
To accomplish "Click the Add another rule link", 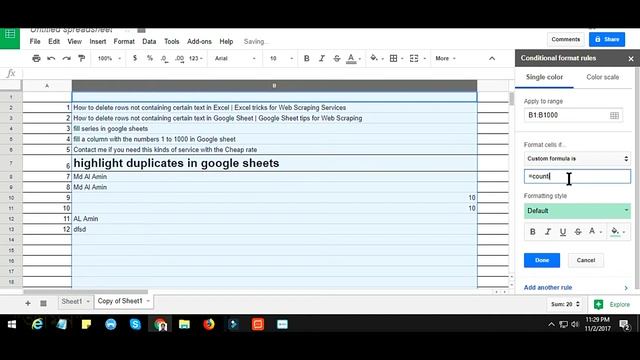I will [548, 288].
